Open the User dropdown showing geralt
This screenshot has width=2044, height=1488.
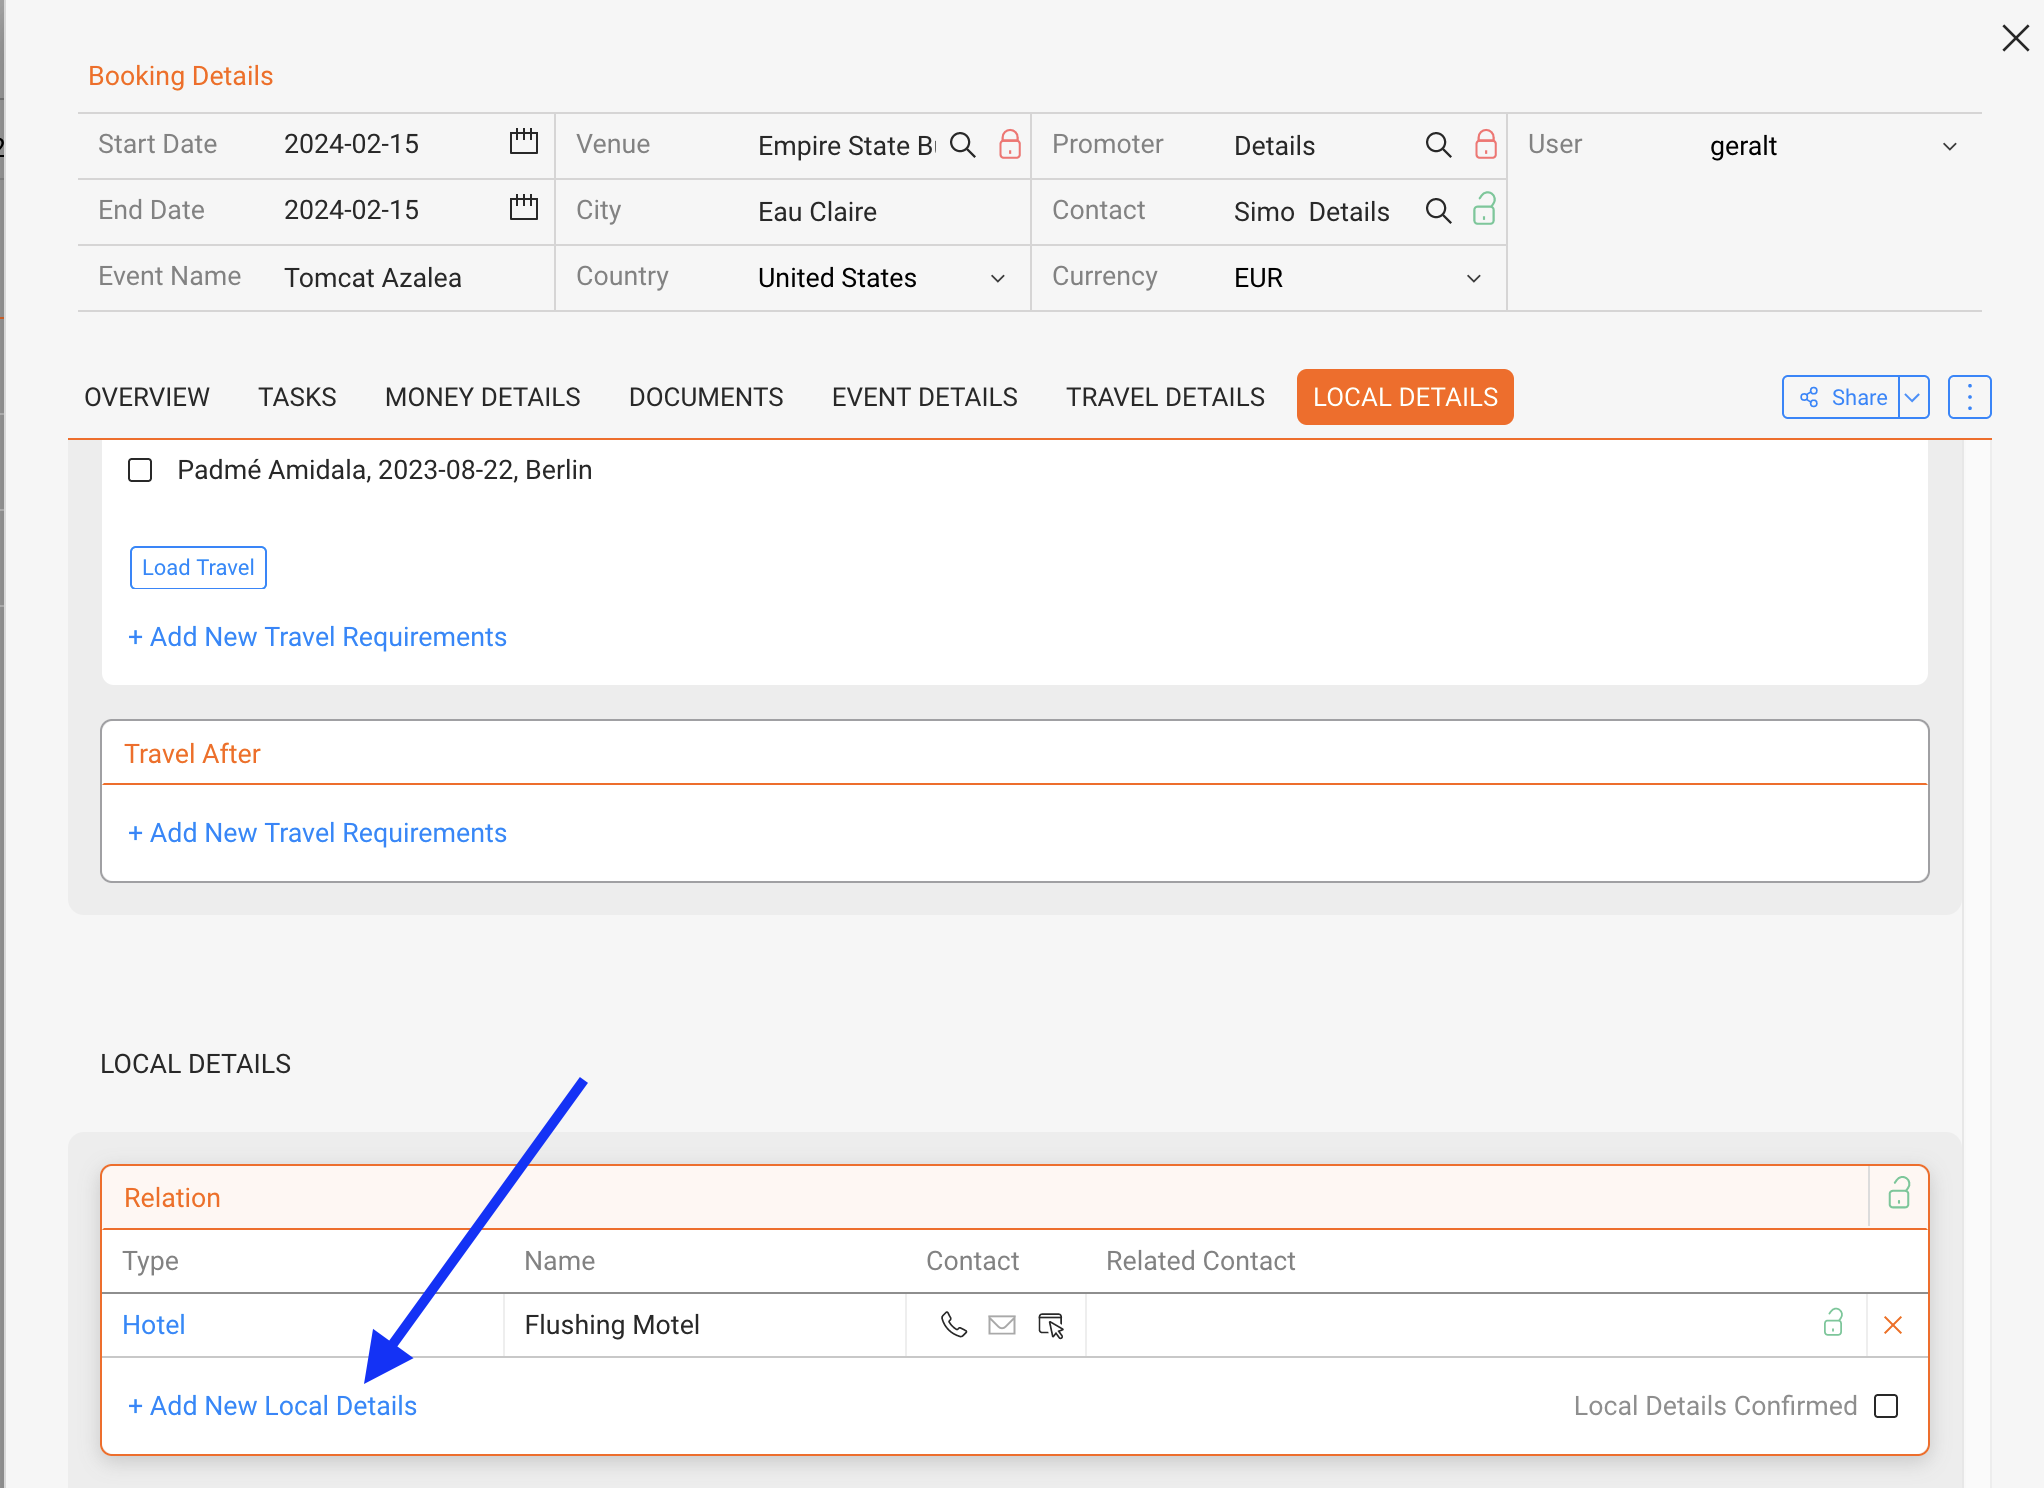pyautogui.click(x=1949, y=146)
